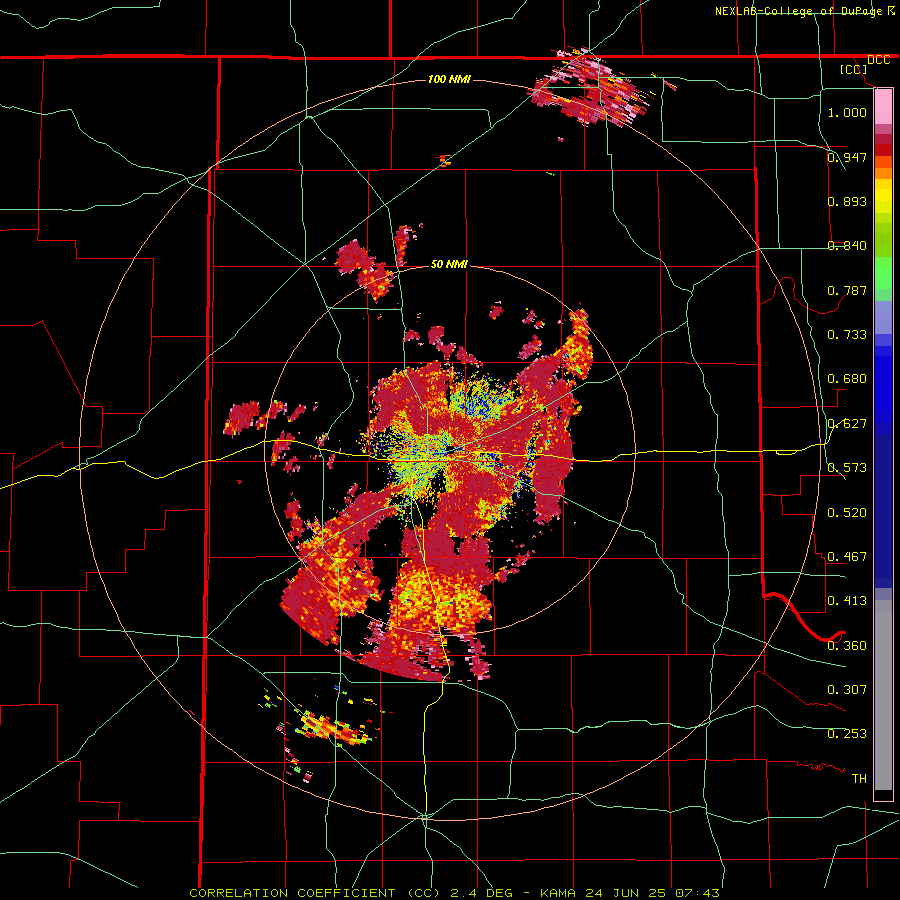Image resolution: width=900 pixels, height=900 pixels.
Task: Select legend value 0.573
Action: tap(847, 467)
